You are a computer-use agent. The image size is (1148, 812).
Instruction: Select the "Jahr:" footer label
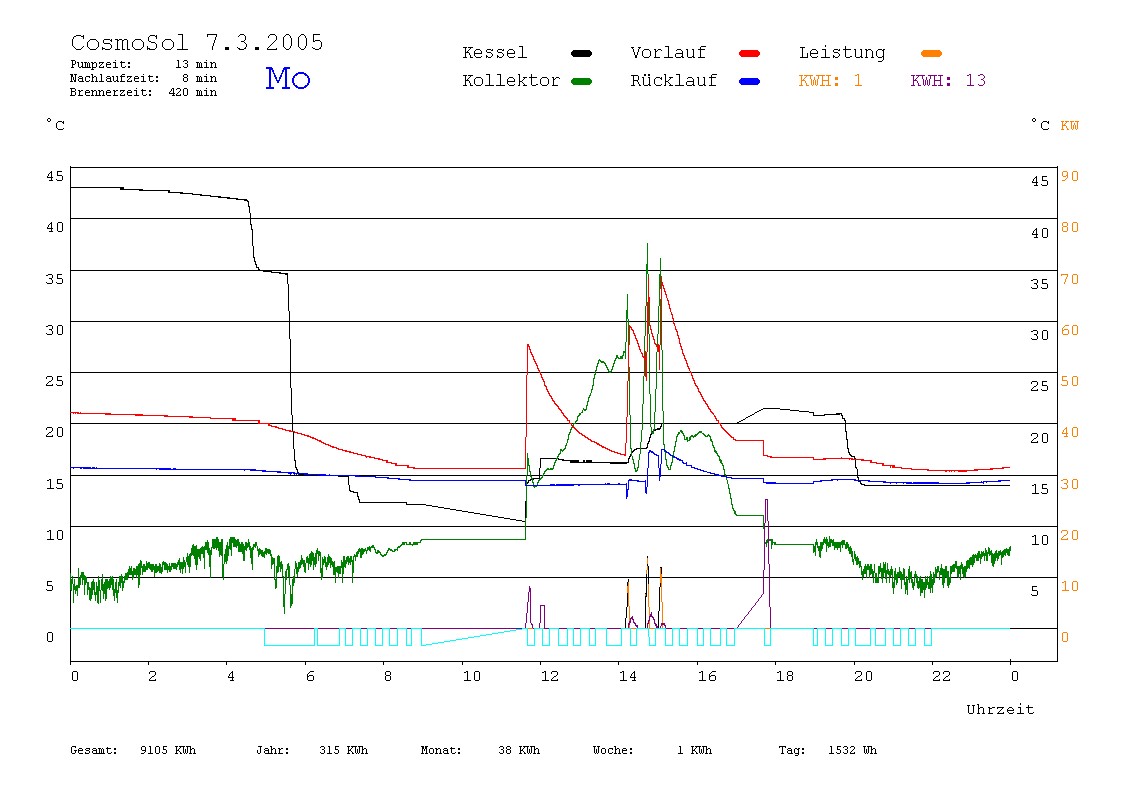coord(273,750)
